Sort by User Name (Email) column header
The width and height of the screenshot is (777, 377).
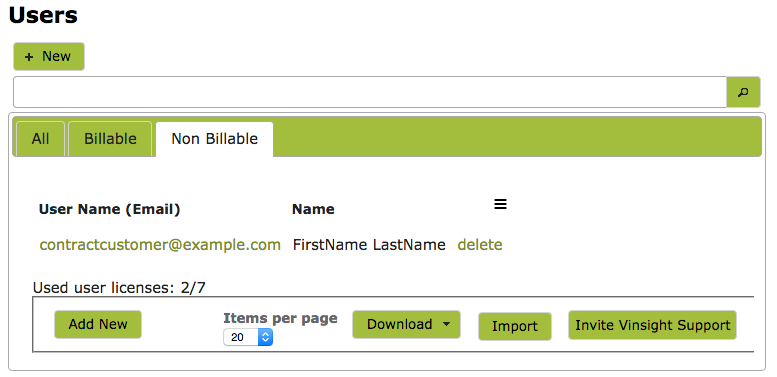pyautogui.click(x=110, y=210)
